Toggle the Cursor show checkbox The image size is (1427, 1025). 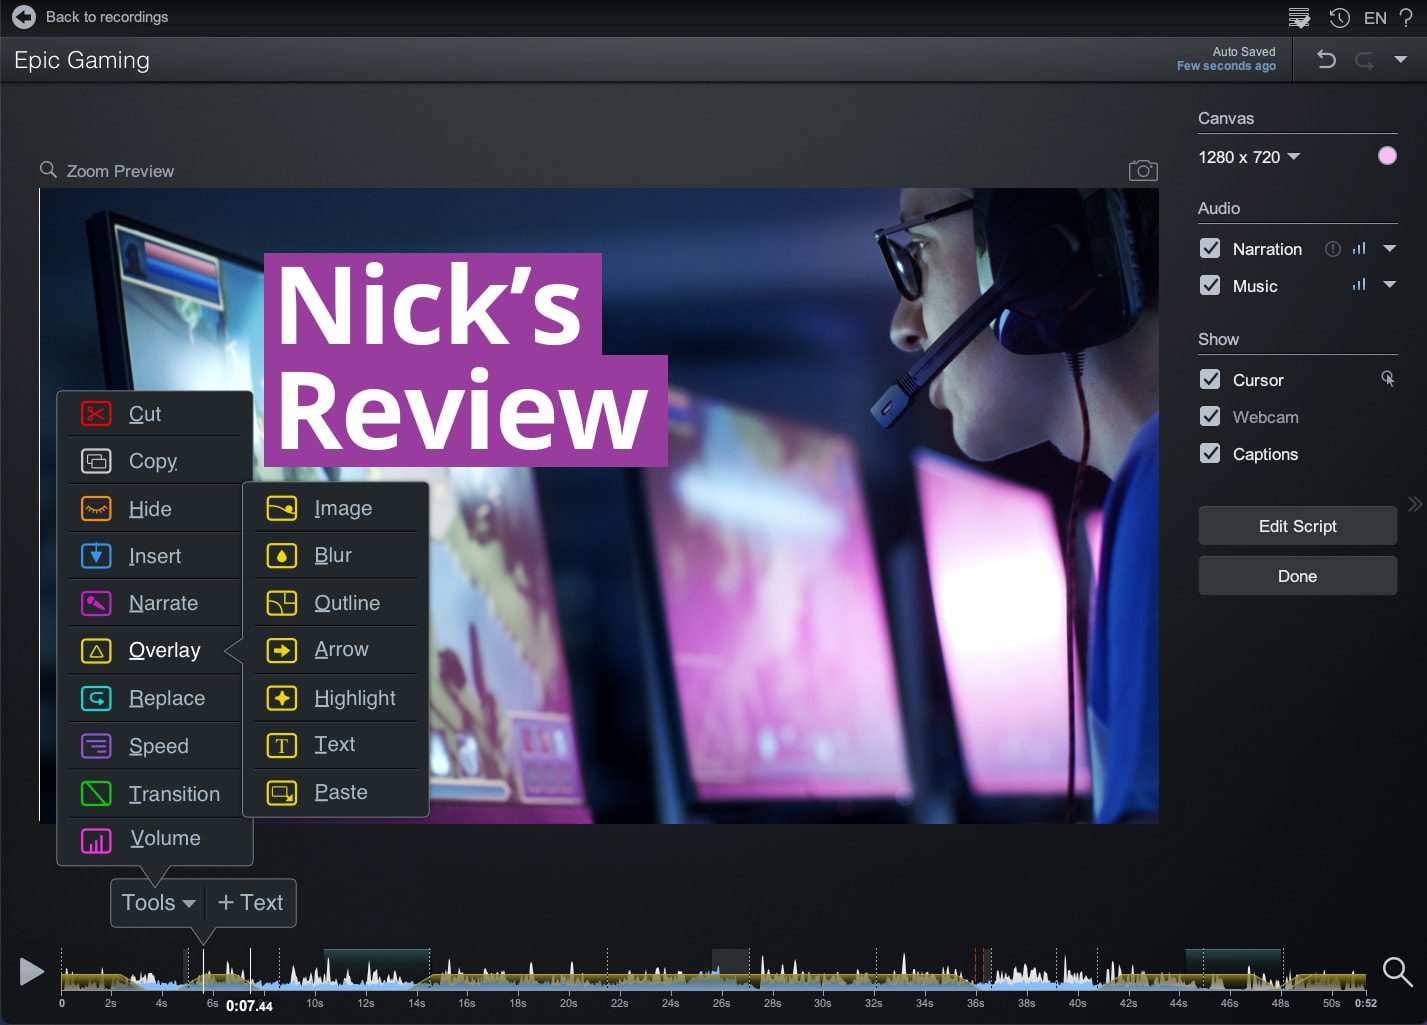click(1210, 379)
